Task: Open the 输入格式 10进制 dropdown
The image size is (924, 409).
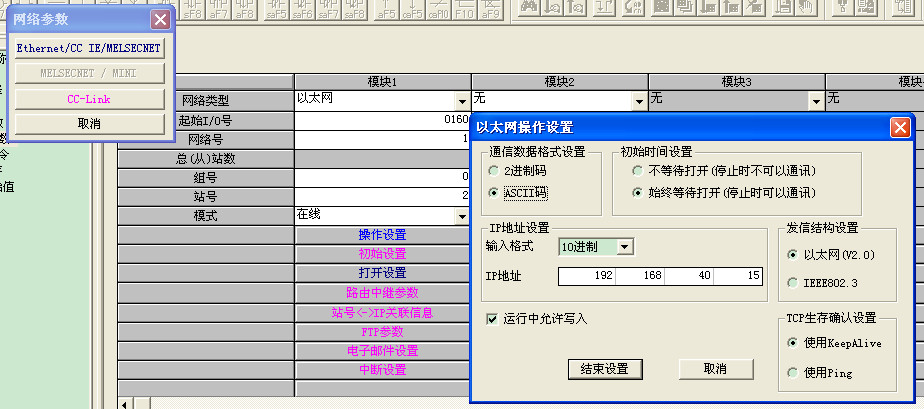Action: pyautogui.click(x=625, y=247)
